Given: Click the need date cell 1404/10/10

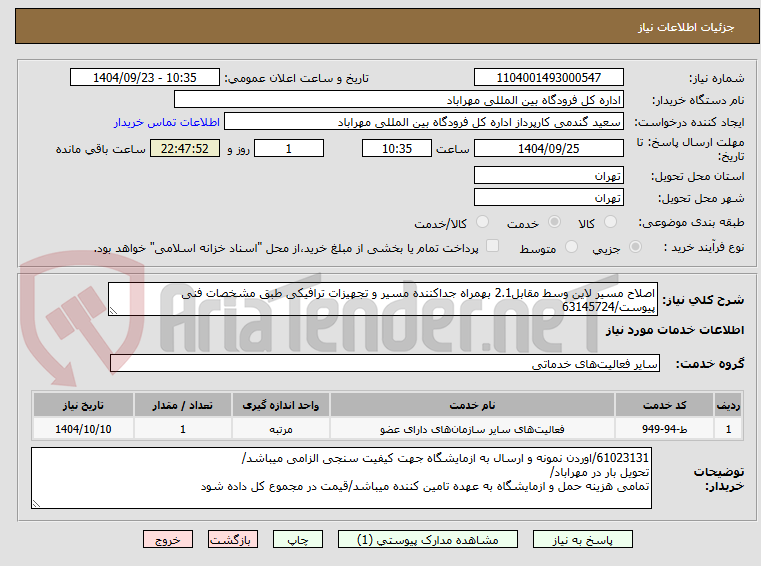Looking at the screenshot, I should [x=83, y=429].
